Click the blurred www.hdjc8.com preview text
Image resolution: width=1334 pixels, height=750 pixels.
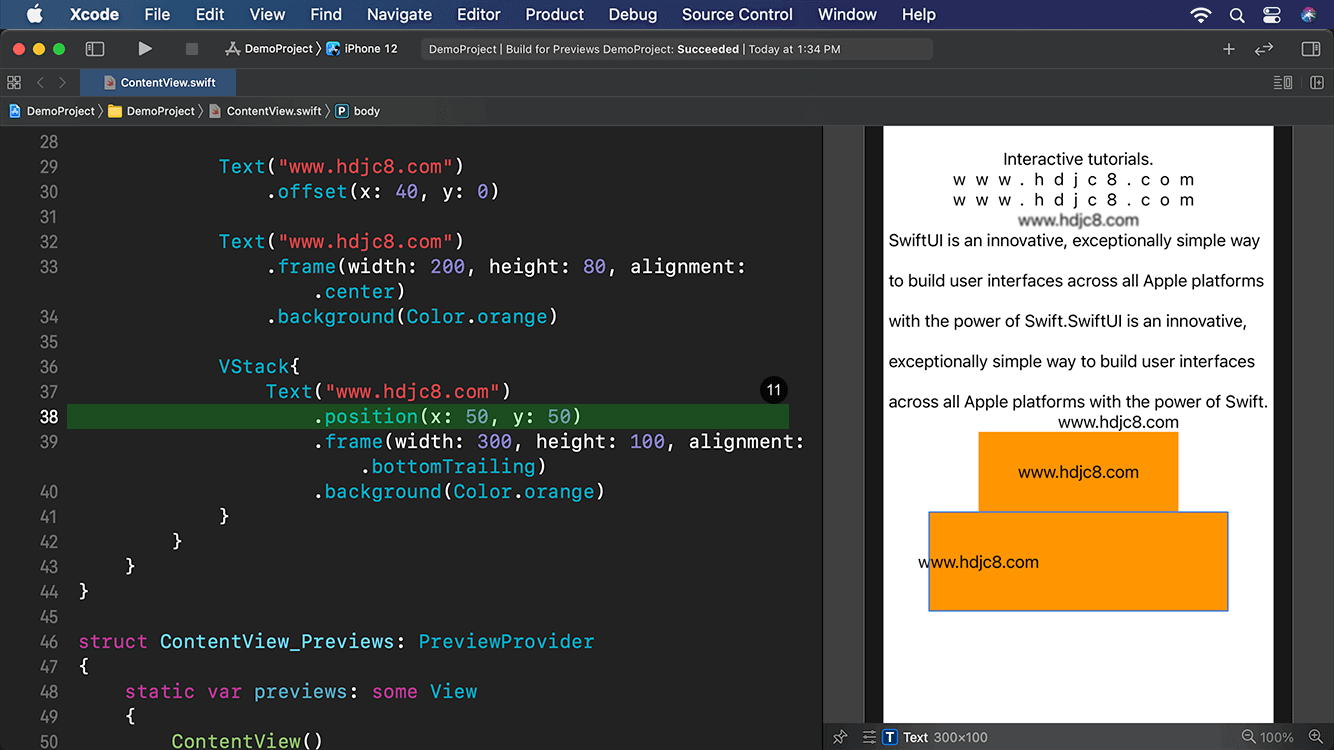point(1078,220)
